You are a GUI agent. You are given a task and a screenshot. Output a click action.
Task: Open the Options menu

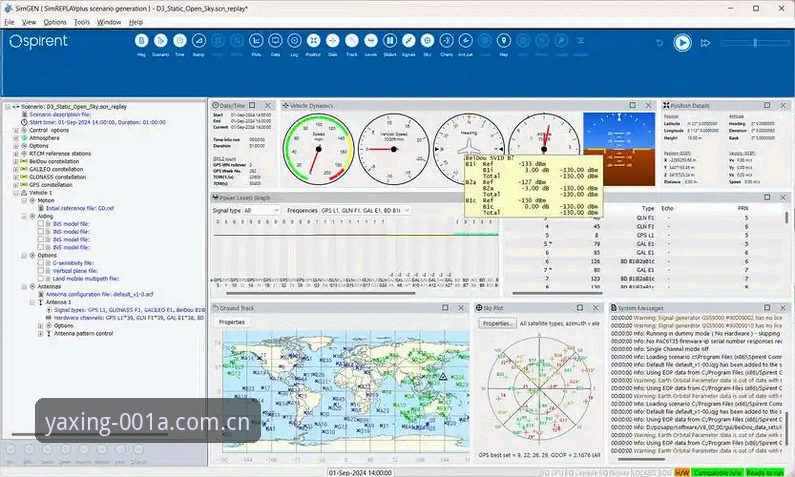pyautogui.click(x=55, y=22)
